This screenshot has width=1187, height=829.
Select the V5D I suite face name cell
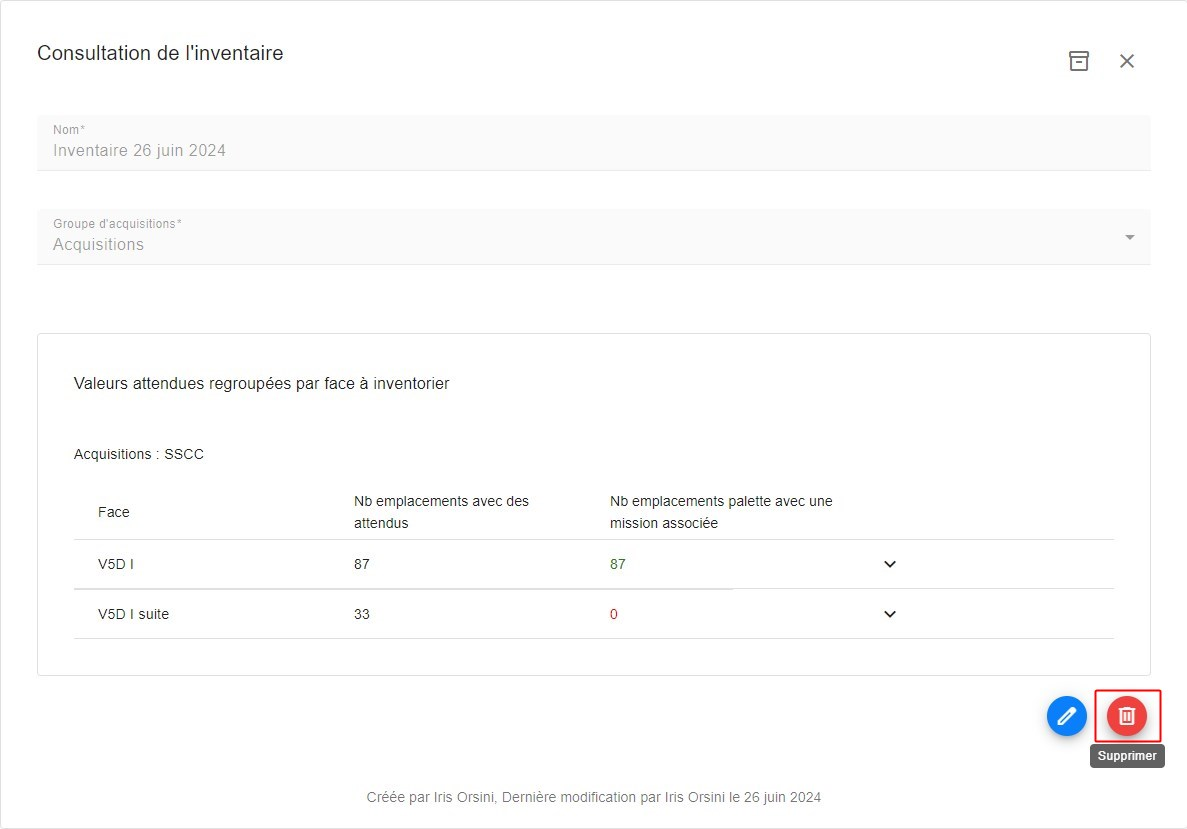133,614
